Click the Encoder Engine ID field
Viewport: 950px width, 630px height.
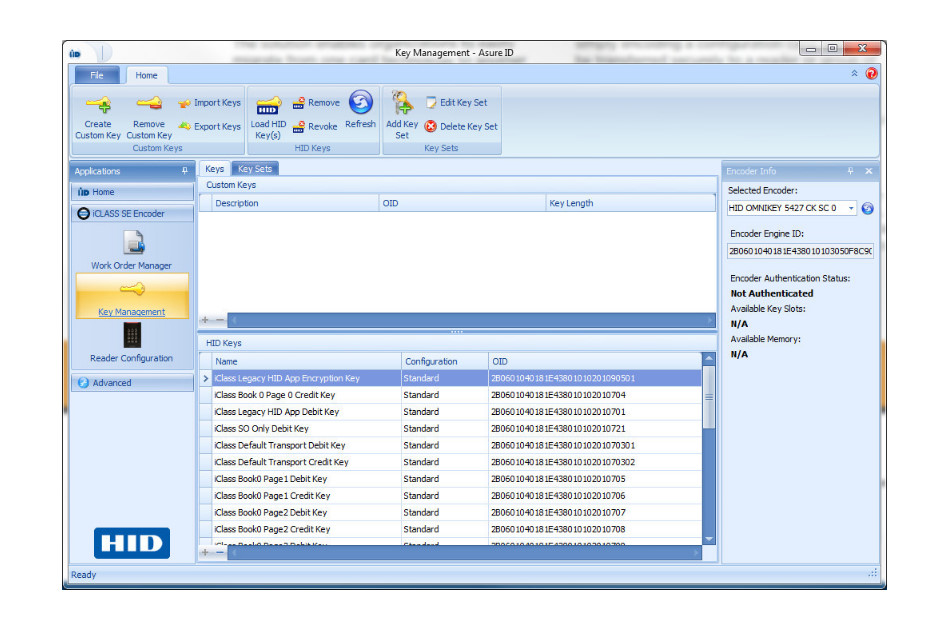[800, 251]
